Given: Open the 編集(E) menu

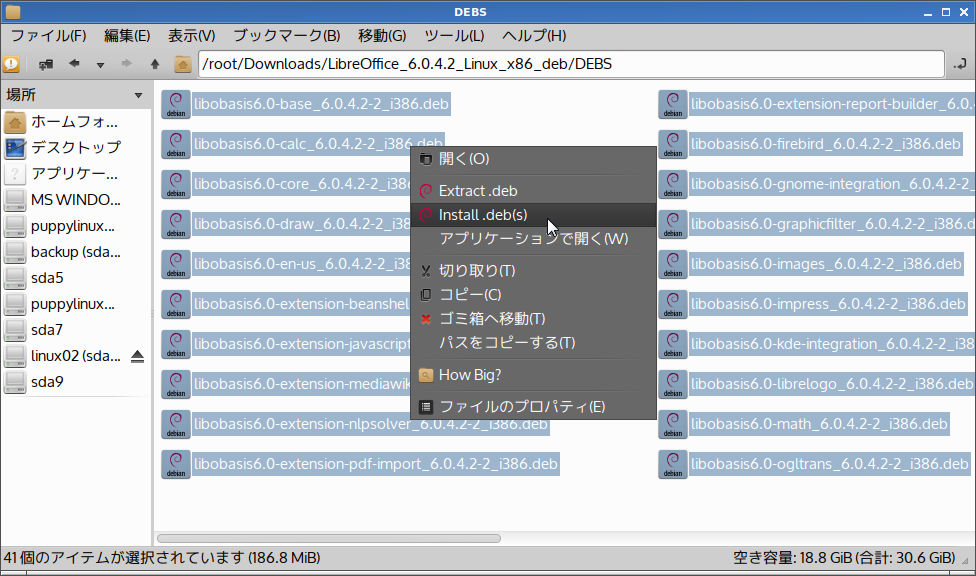Looking at the screenshot, I should 127,35.
